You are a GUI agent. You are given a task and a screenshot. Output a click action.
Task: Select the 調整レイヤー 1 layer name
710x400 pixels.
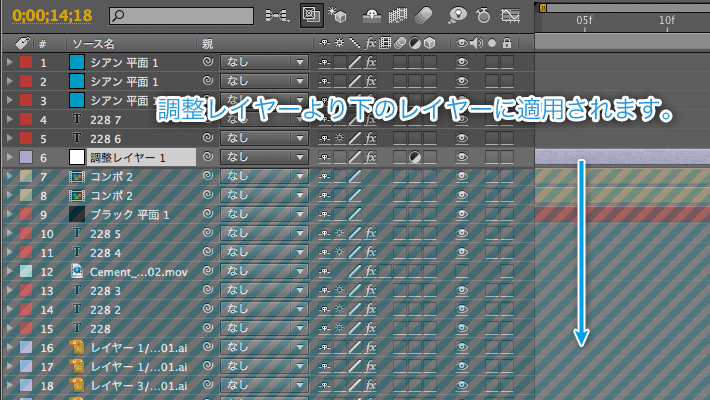(x=128, y=157)
